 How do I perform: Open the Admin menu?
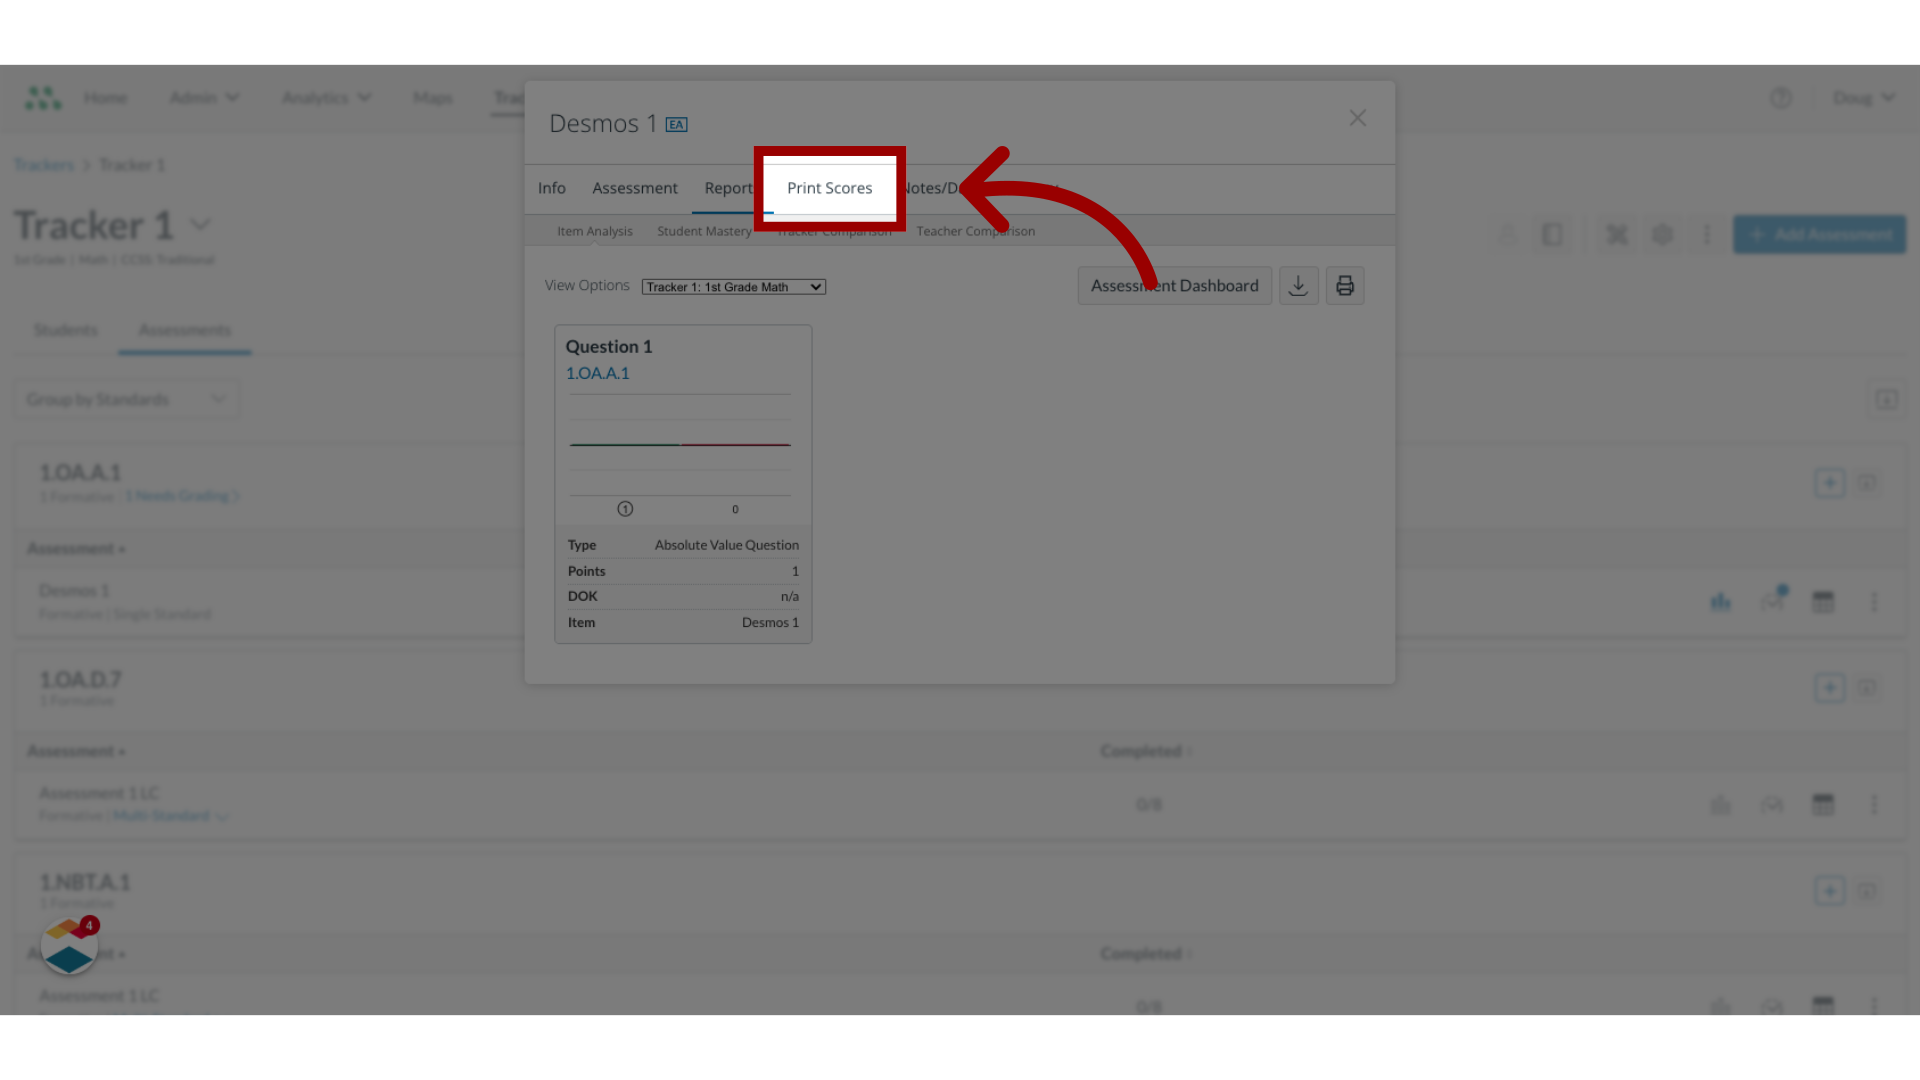(204, 97)
